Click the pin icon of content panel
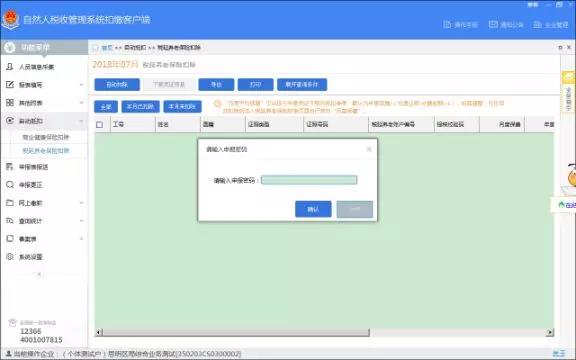 [560, 47]
